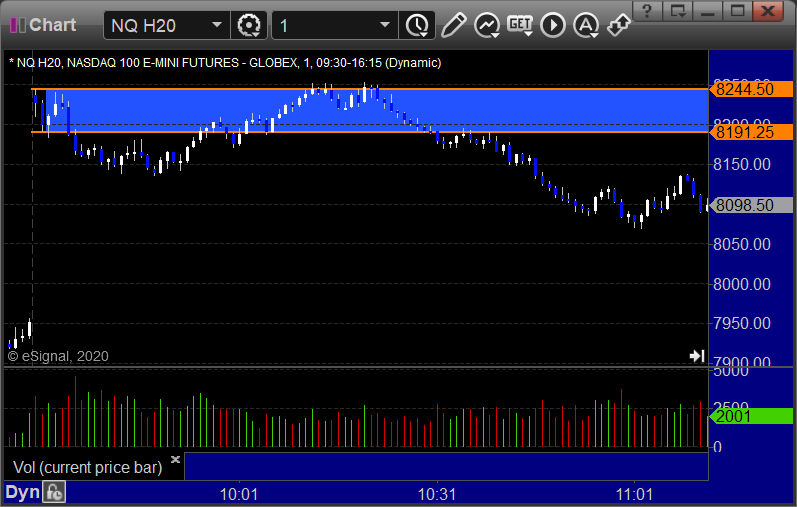Click the 8244.50 orange price label
Image resolution: width=797 pixels, height=507 pixels.
coord(751,89)
